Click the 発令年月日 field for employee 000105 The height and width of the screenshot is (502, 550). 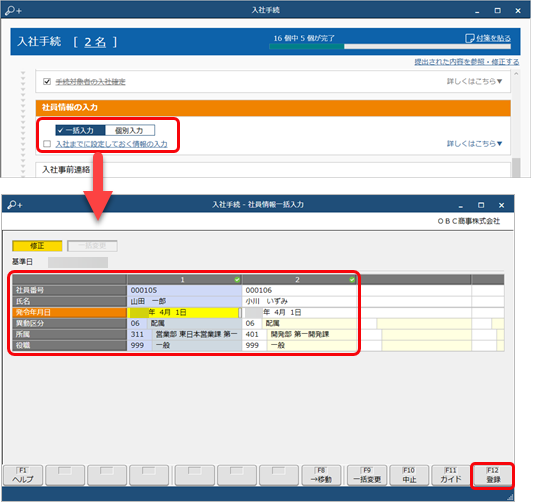[184, 312]
